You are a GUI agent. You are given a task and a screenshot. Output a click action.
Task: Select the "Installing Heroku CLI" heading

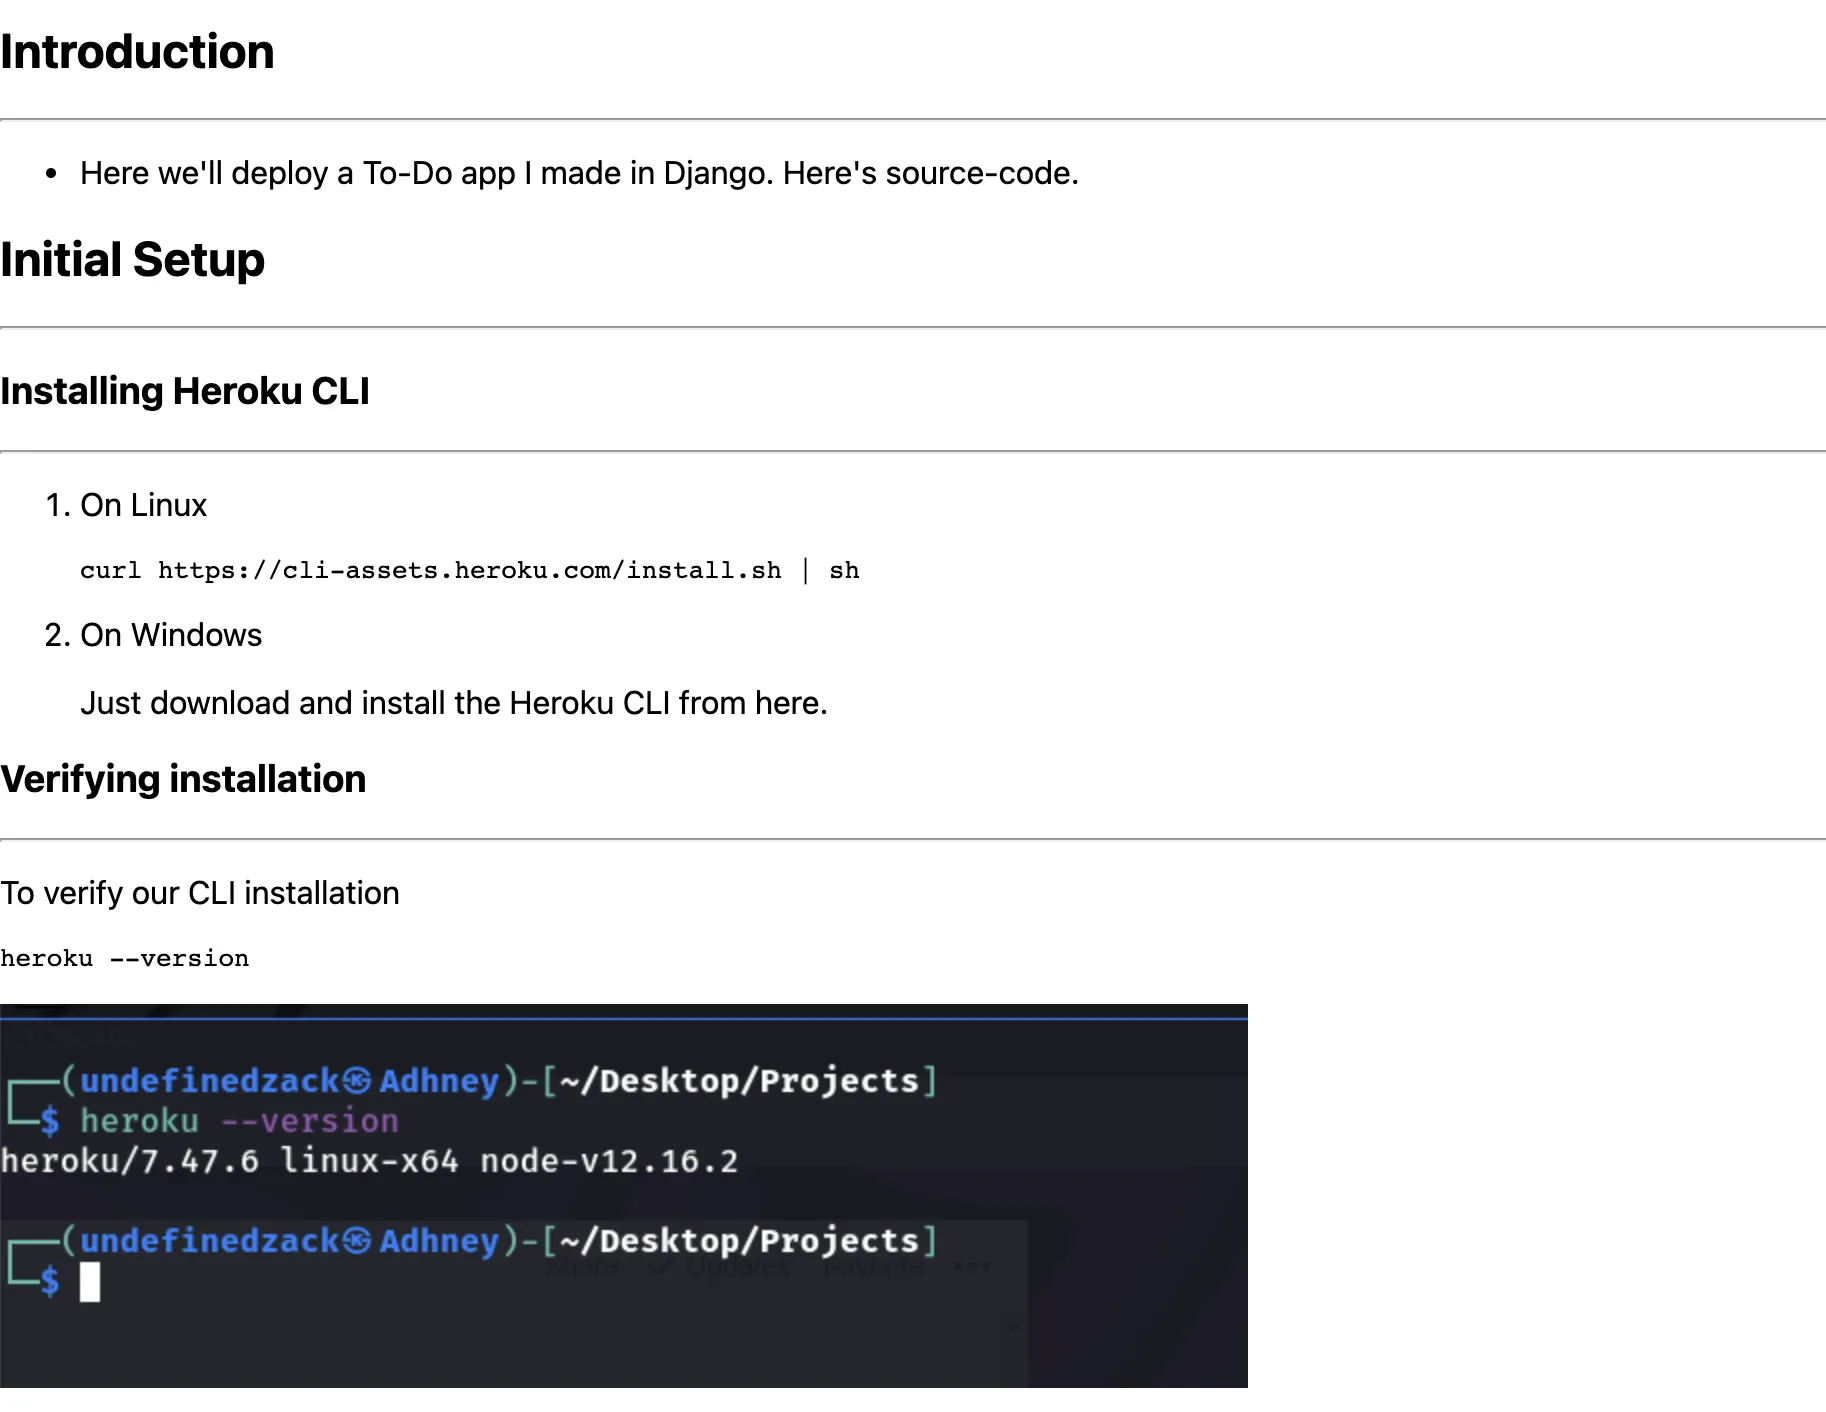[x=185, y=391]
